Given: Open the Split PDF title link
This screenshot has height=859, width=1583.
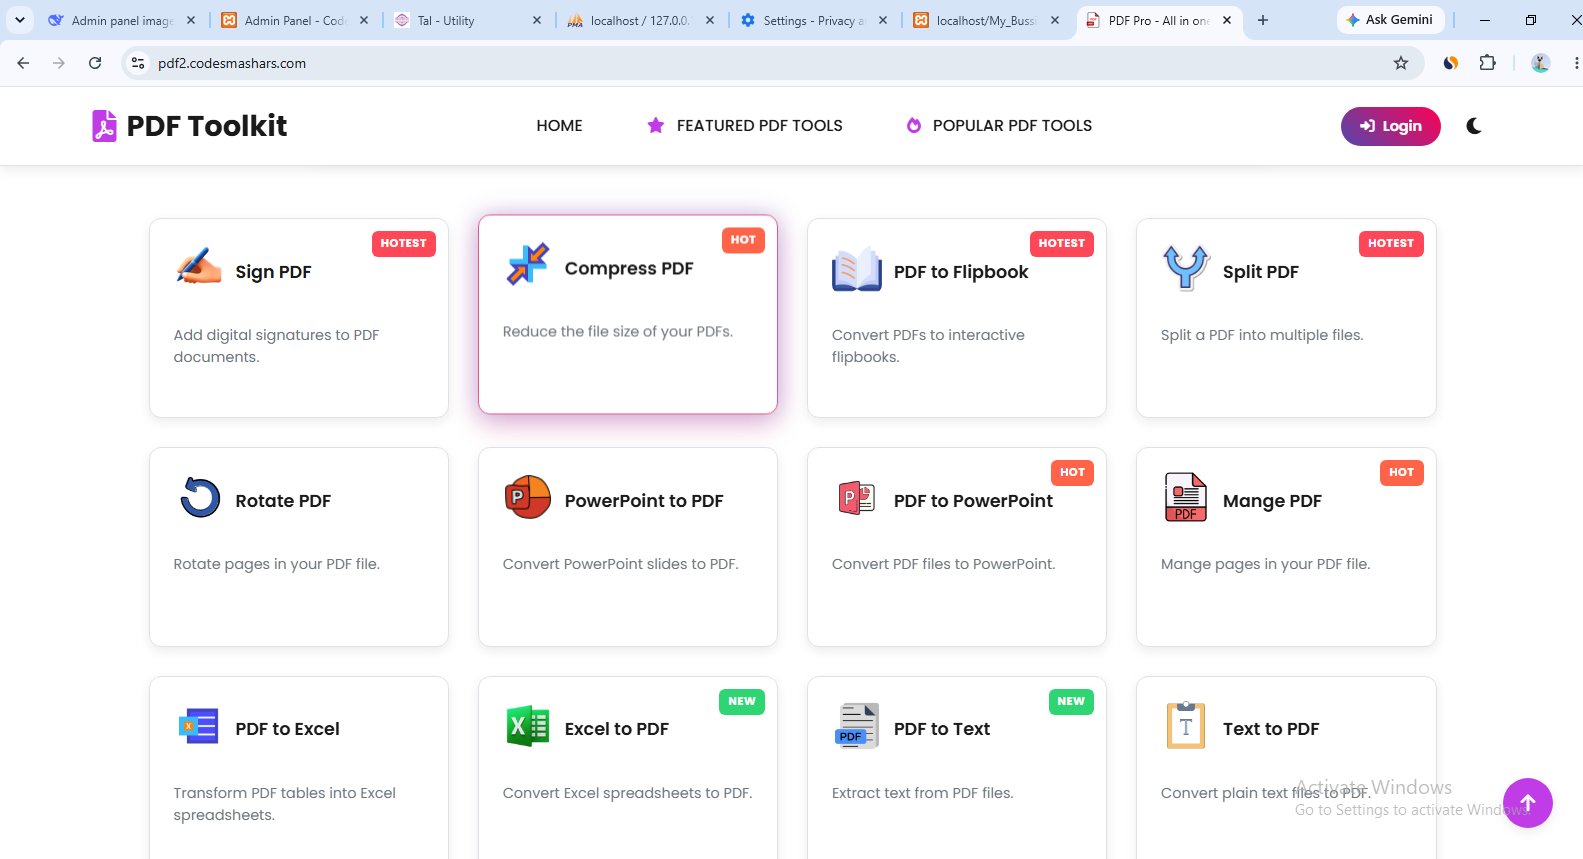Looking at the screenshot, I should coord(1261,272).
